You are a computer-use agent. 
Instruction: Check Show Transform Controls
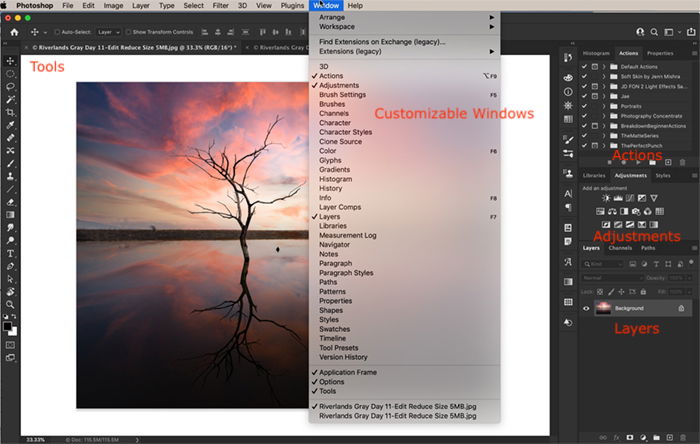[x=128, y=32]
